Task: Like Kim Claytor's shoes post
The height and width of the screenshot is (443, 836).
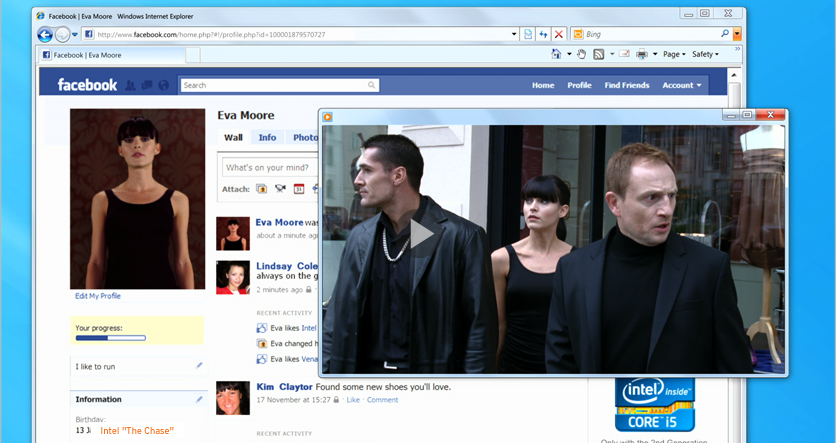Action: point(353,400)
